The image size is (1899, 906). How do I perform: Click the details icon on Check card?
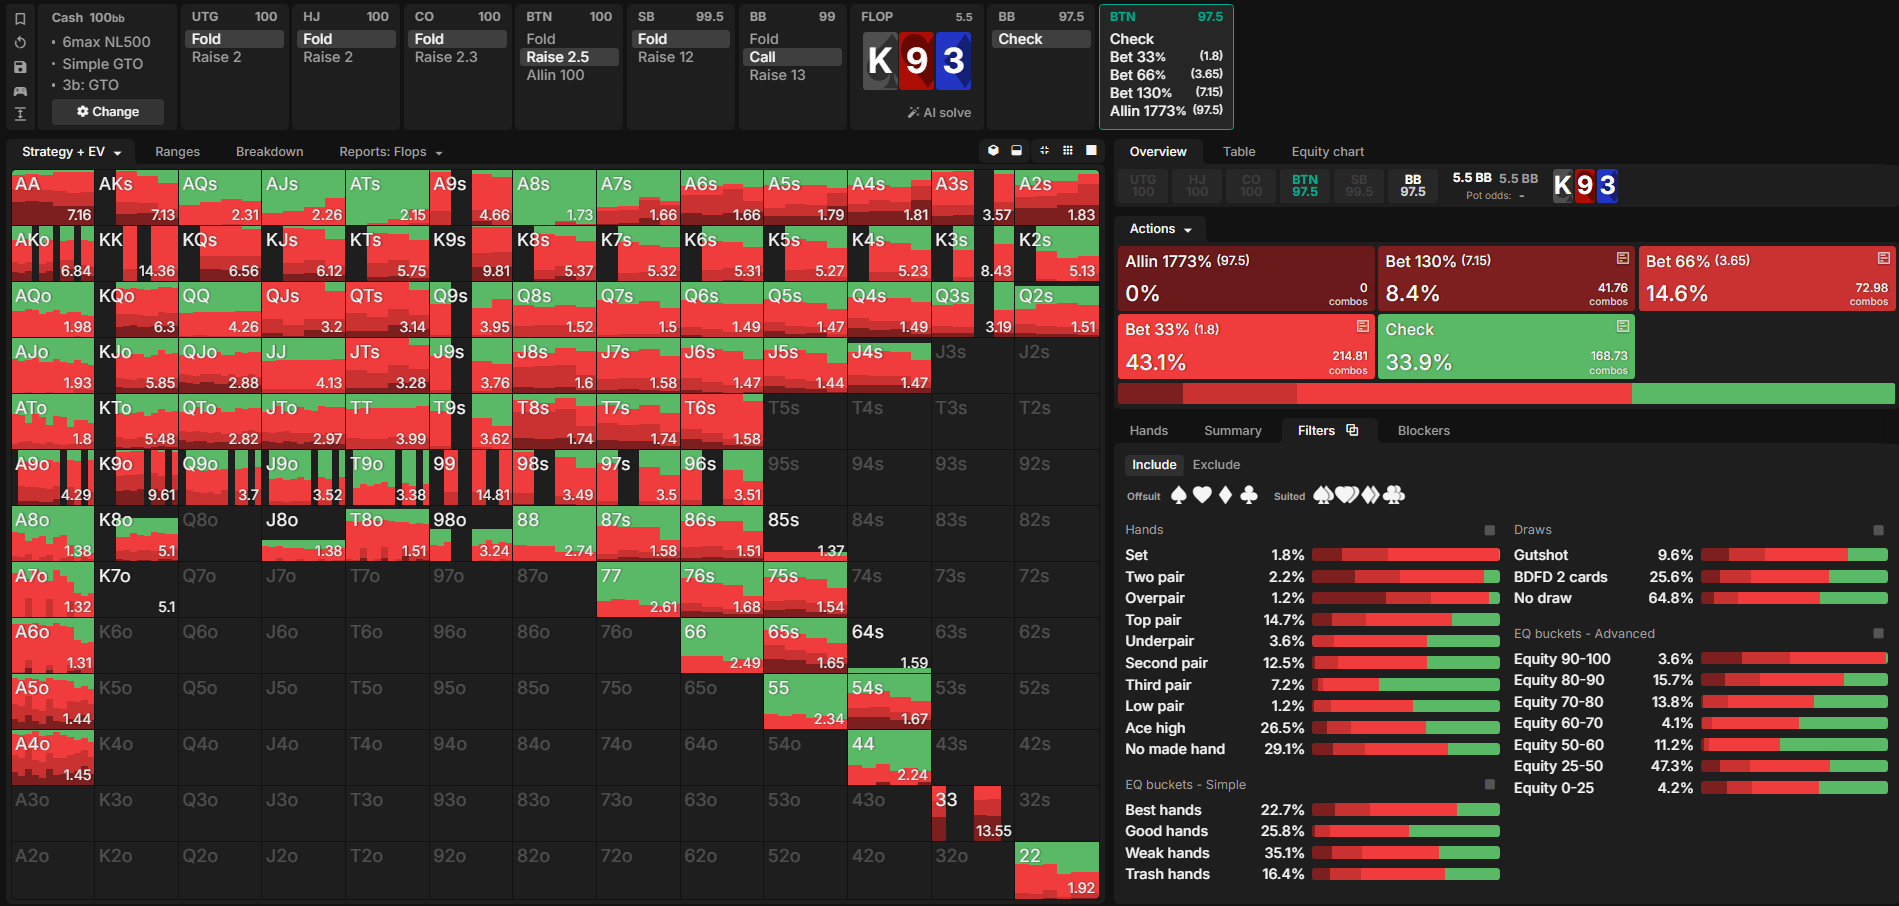click(1623, 326)
